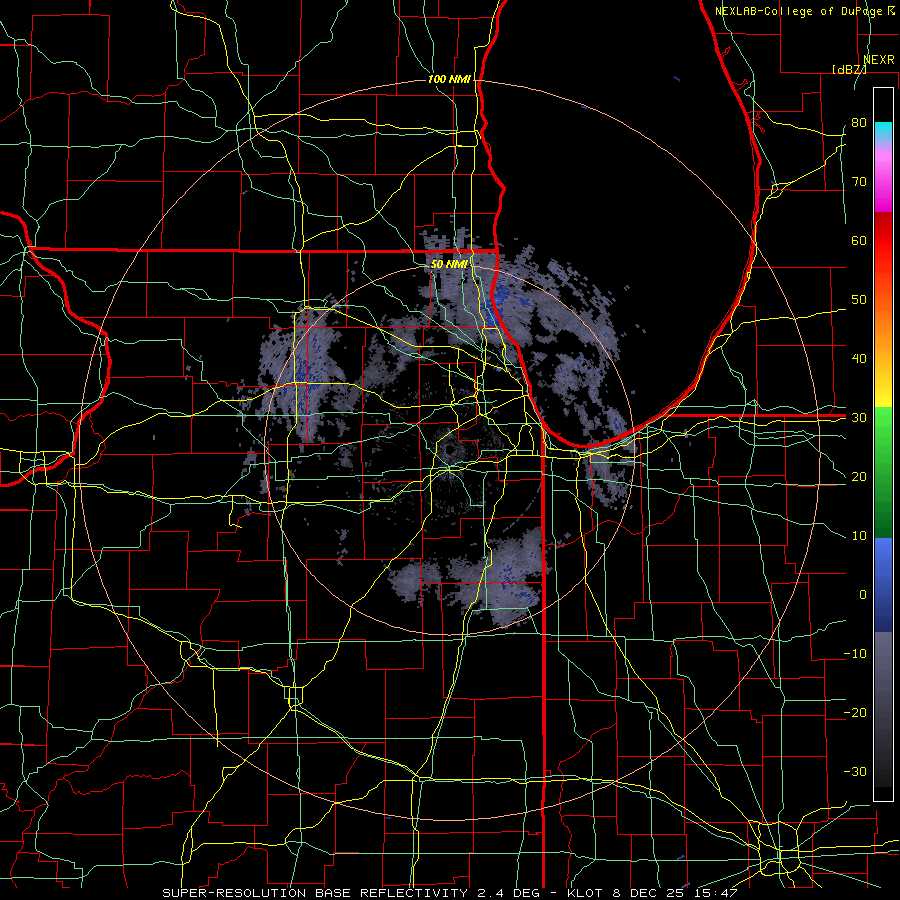Click the -30 value on the dBZ scale
Viewport: 900px width, 900px height.
click(855, 771)
